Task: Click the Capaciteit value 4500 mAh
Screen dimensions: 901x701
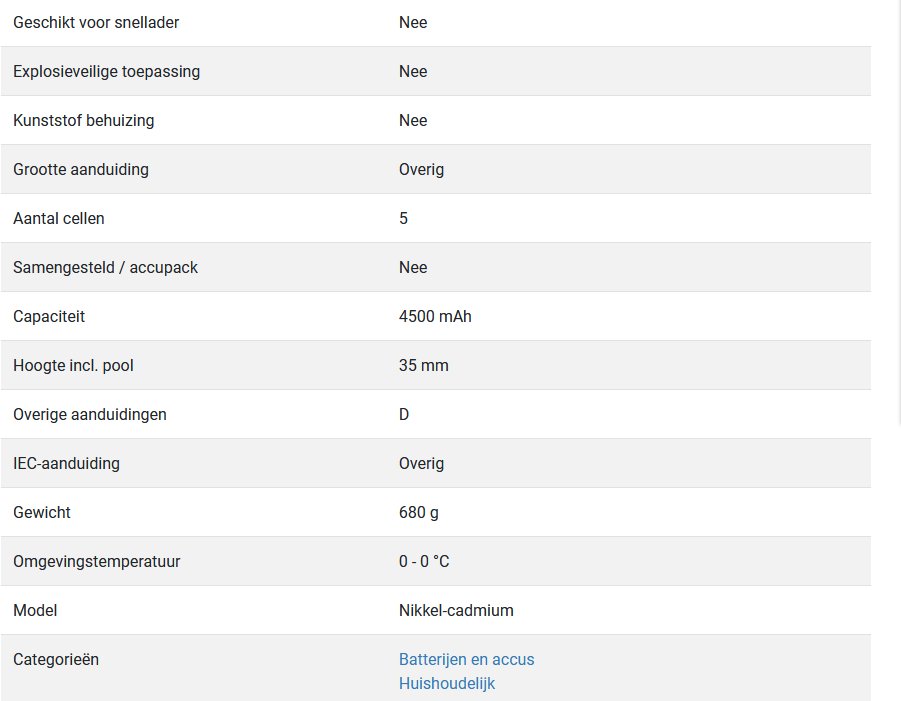Action: pos(435,317)
